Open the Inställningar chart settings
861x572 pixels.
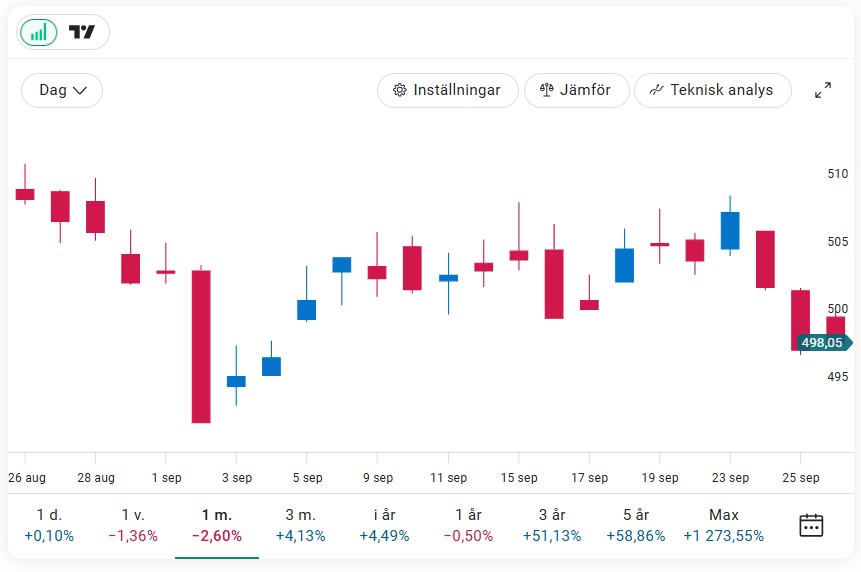[x=447, y=90]
